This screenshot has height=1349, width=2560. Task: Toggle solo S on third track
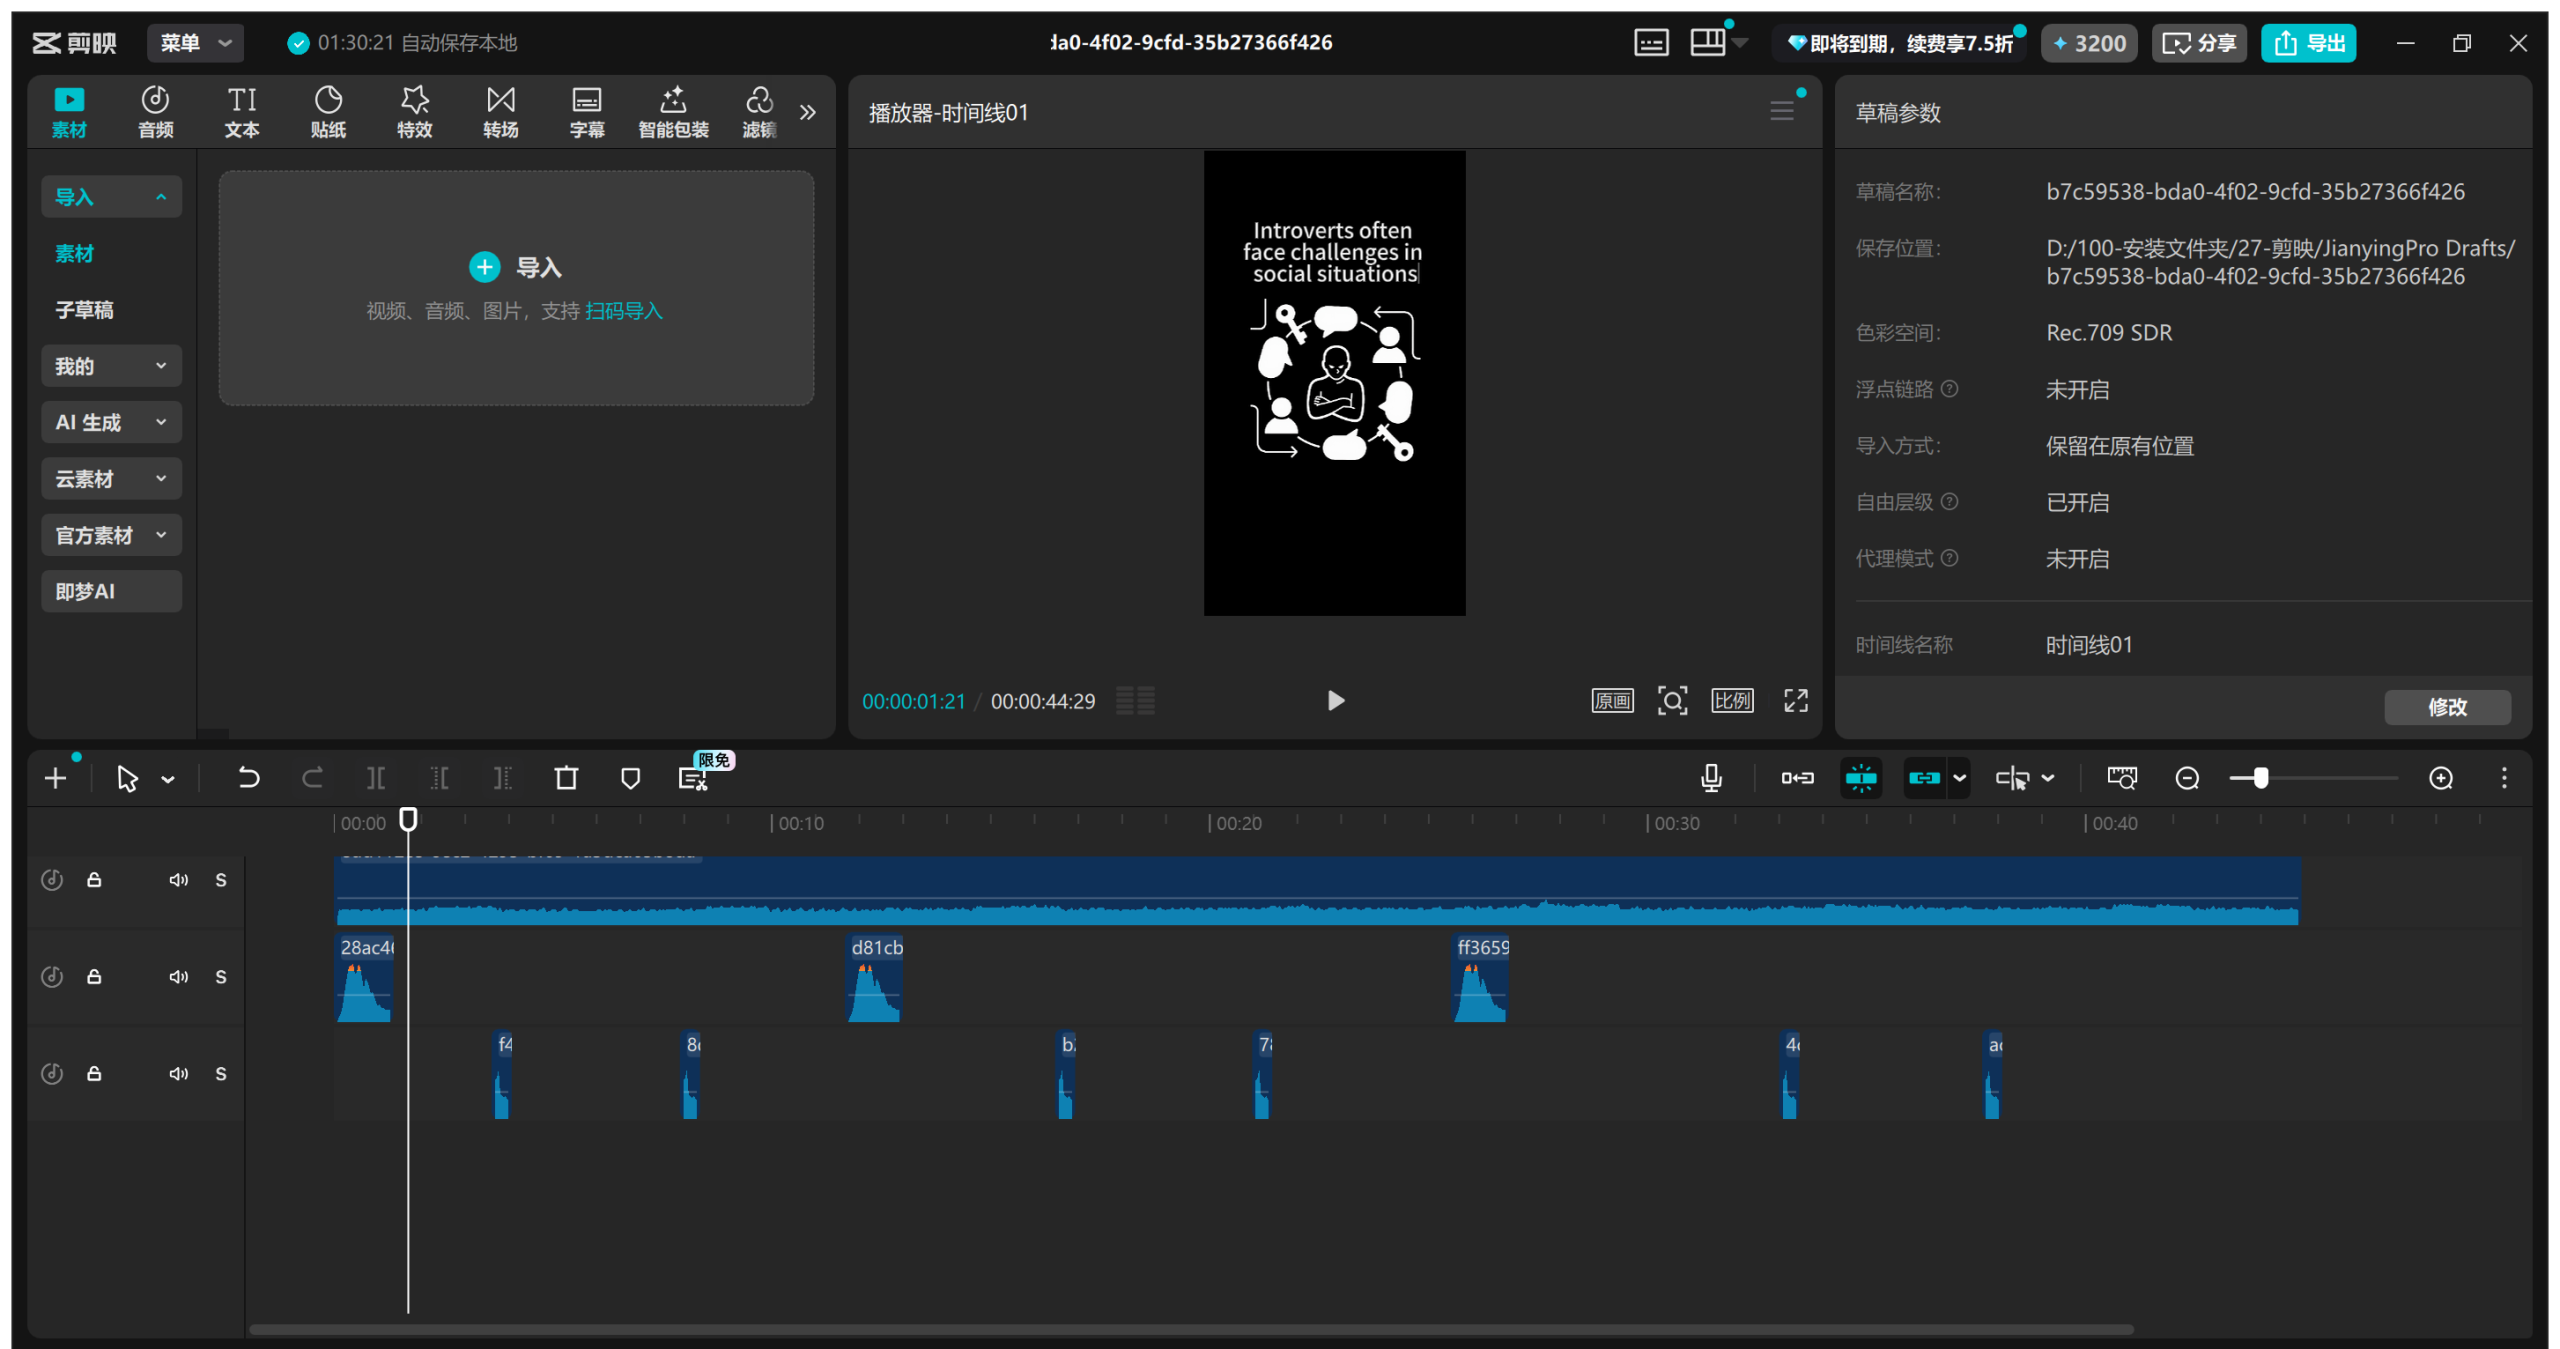pyautogui.click(x=221, y=1074)
